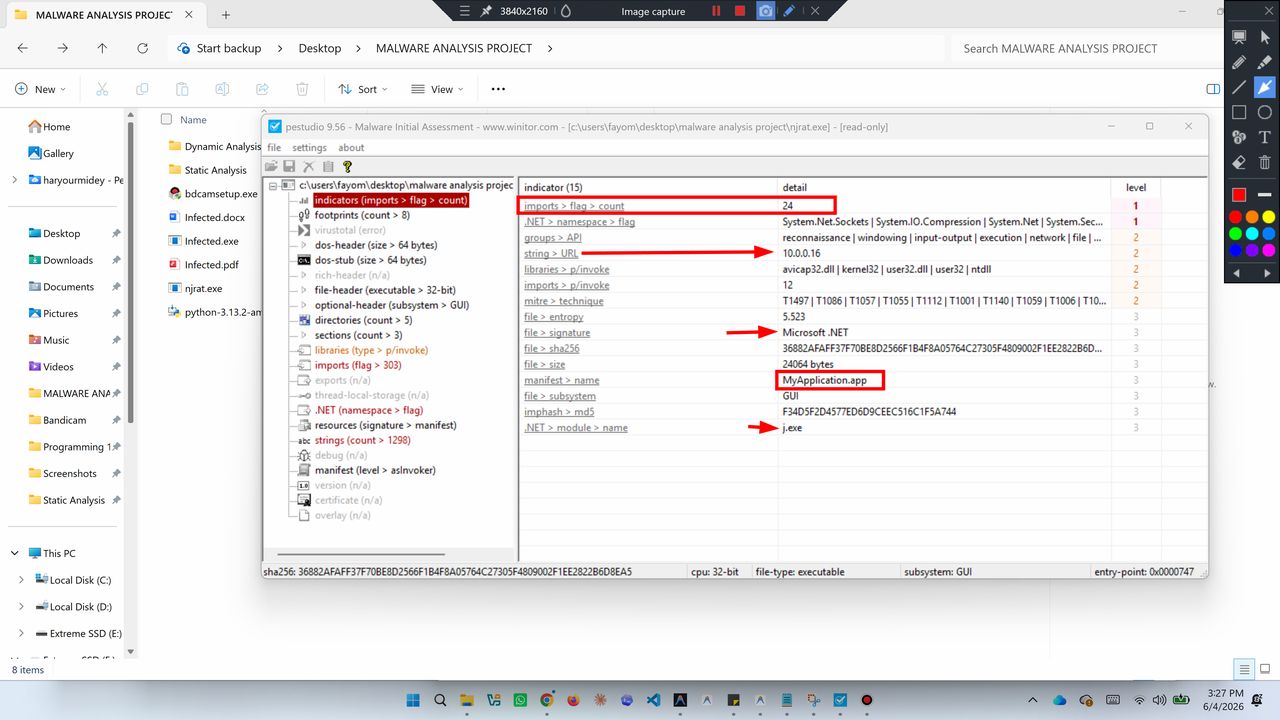Select the arrow drawing tool

pos(1265,87)
